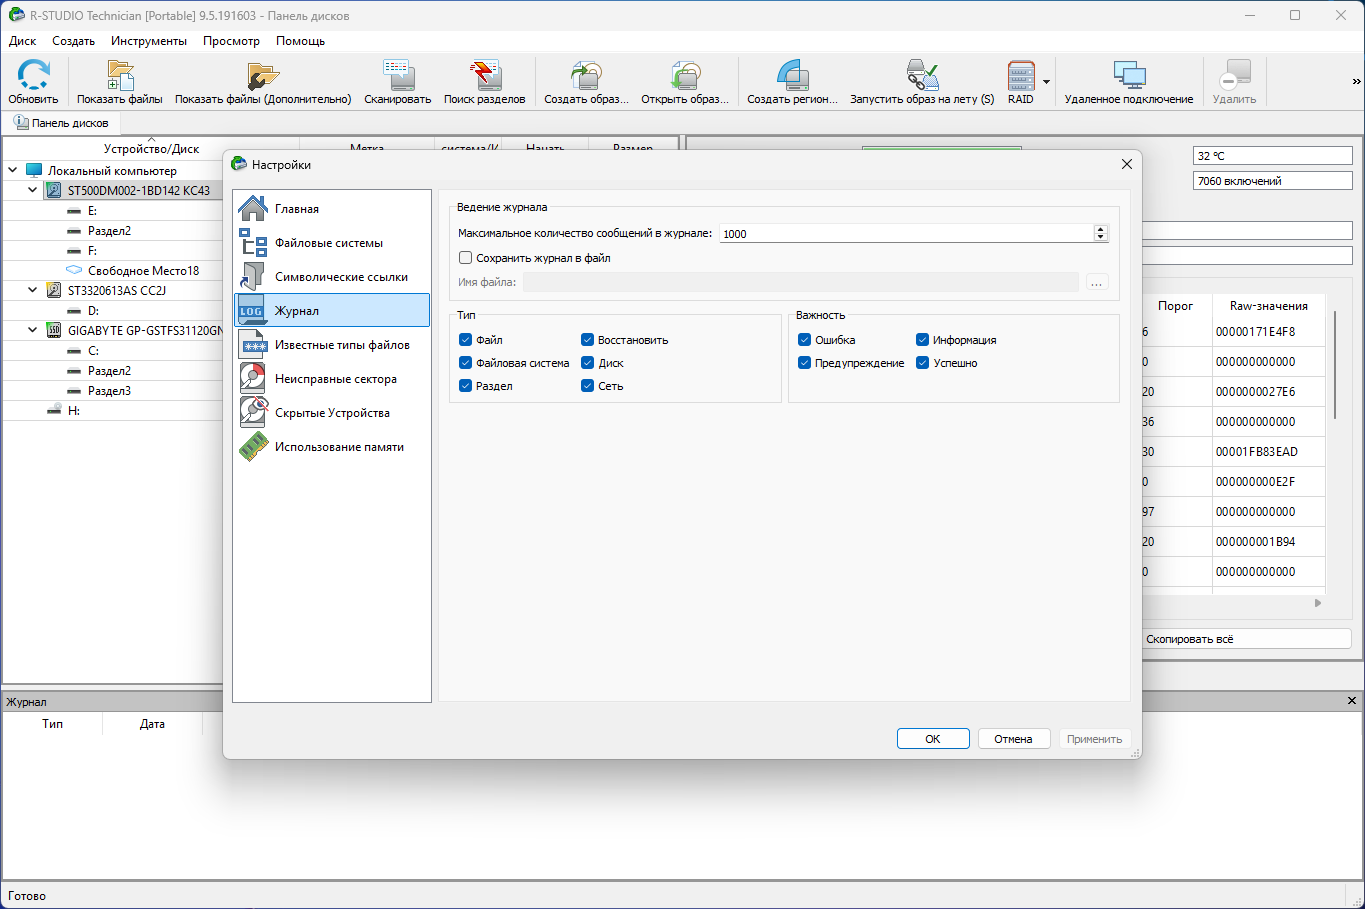Collapse ST3320613AS CC2J drive node
Image resolution: width=1365 pixels, height=909 pixels.
pyautogui.click(x=33, y=290)
